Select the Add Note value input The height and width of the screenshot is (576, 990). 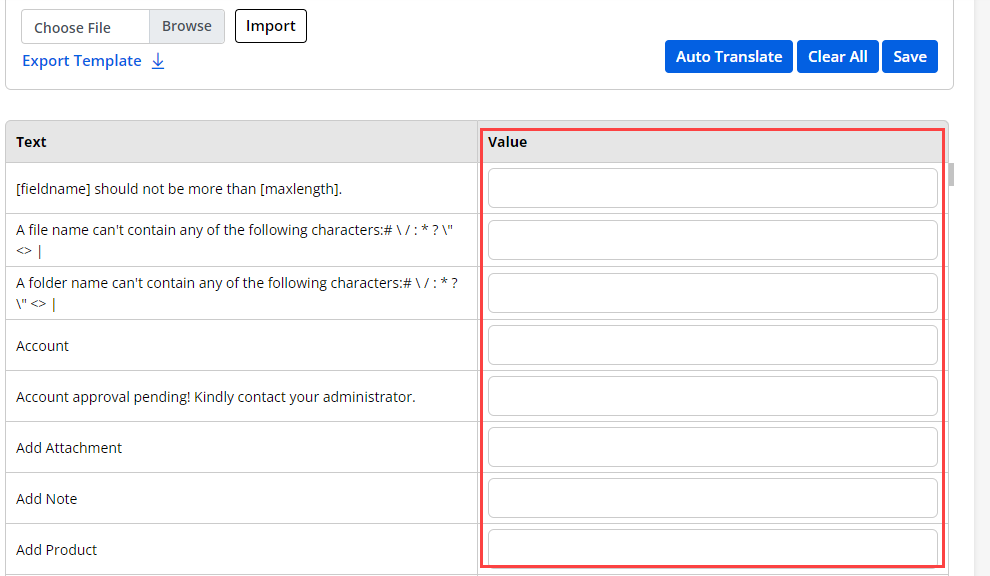[x=712, y=498]
